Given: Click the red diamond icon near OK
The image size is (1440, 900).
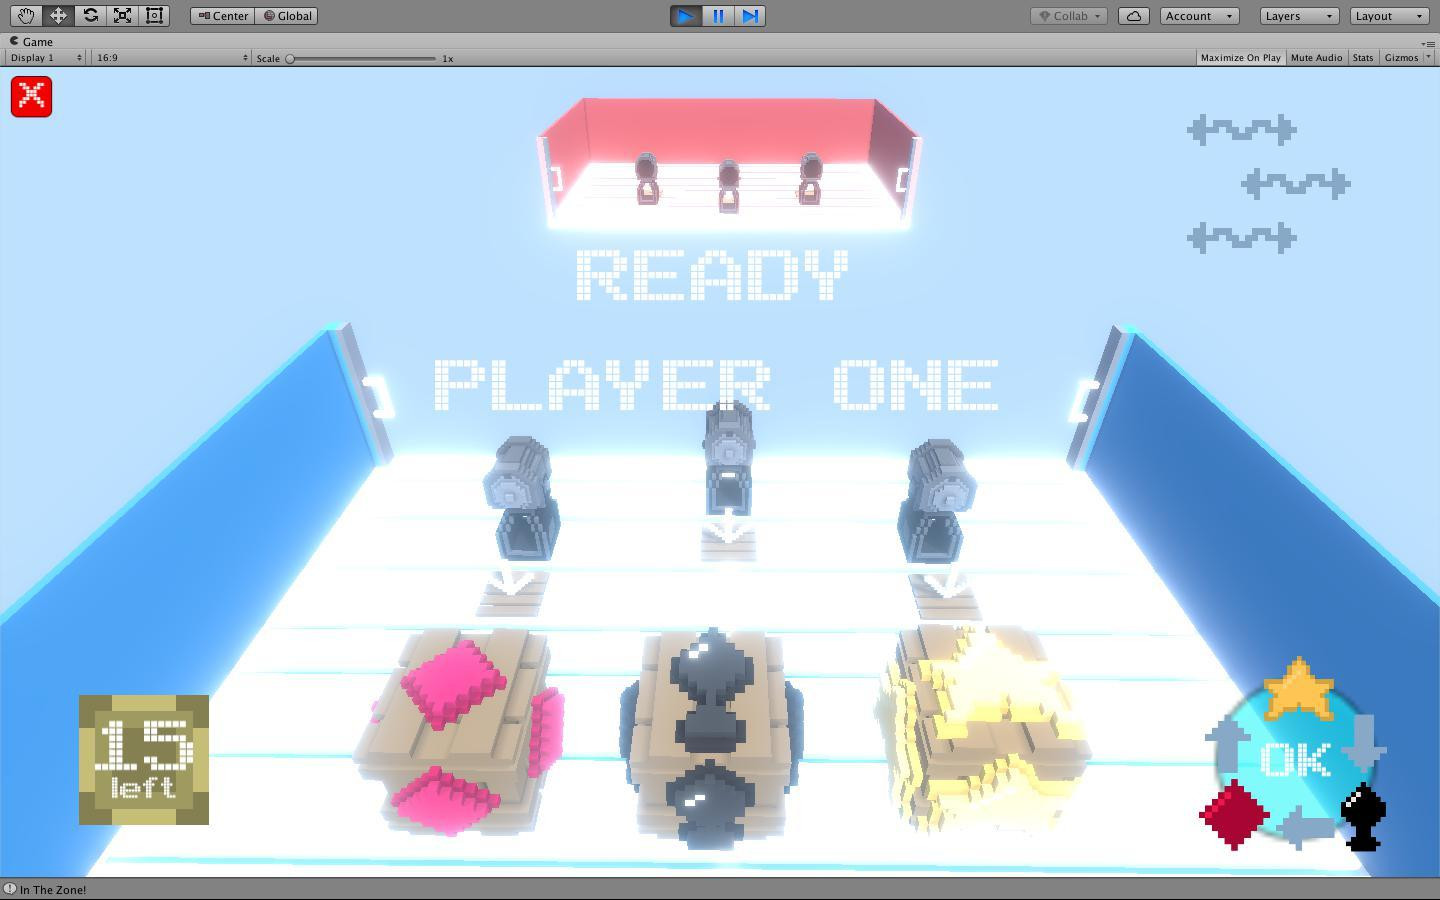Looking at the screenshot, I should point(1234,815).
